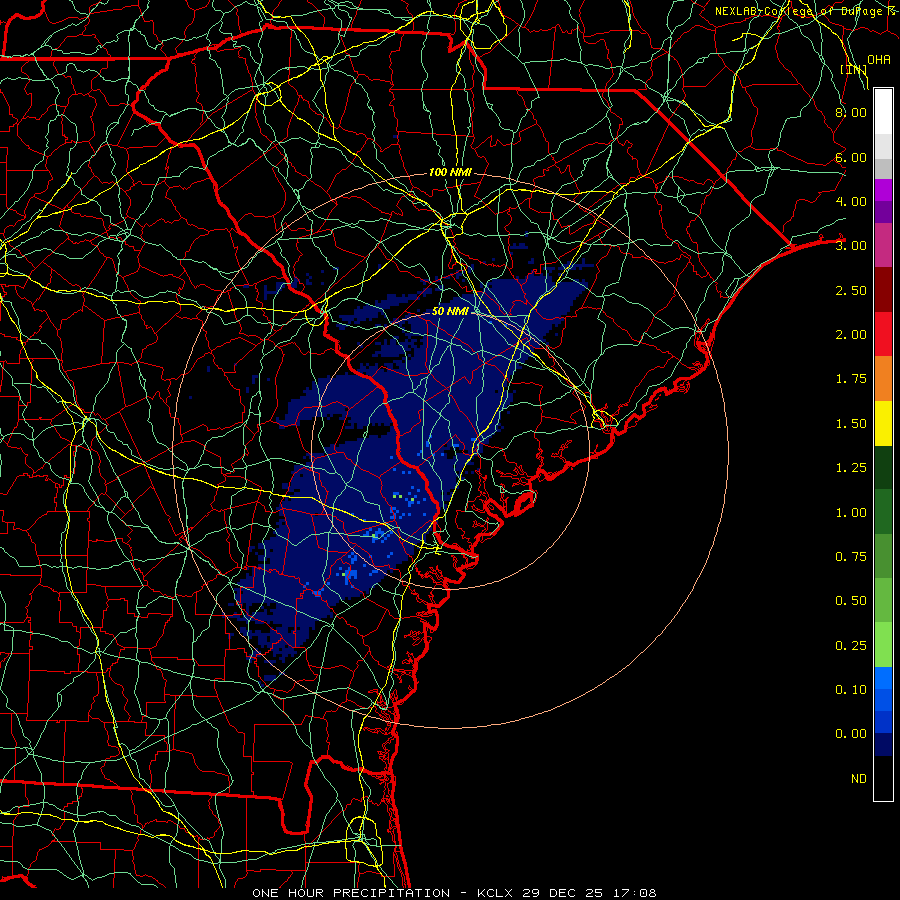The width and height of the screenshot is (900, 900).
Task: Select the bright red 2.00 legend swatch
Action: pos(883,334)
